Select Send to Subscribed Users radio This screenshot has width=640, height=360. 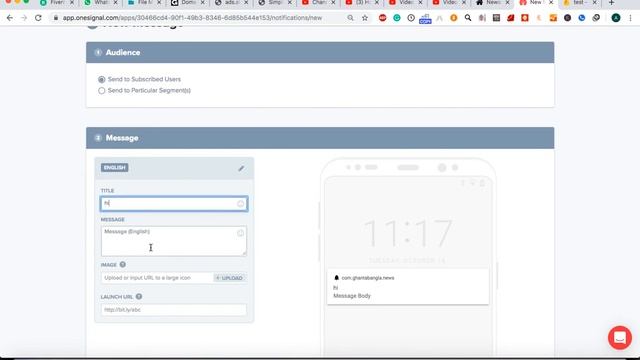tap(102, 79)
